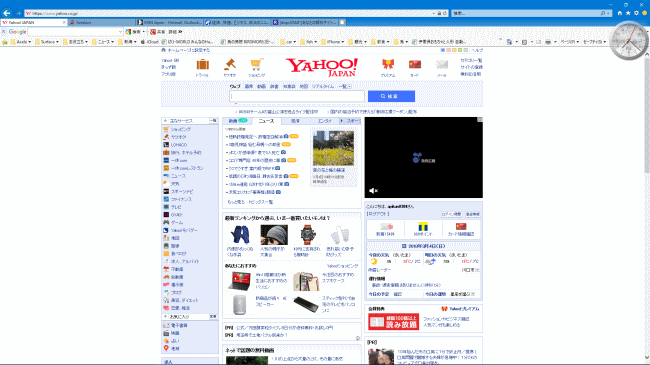The width and height of the screenshot is (650, 365).
Task: Open the browser Home icon in the toolbar
Action: [620, 13]
